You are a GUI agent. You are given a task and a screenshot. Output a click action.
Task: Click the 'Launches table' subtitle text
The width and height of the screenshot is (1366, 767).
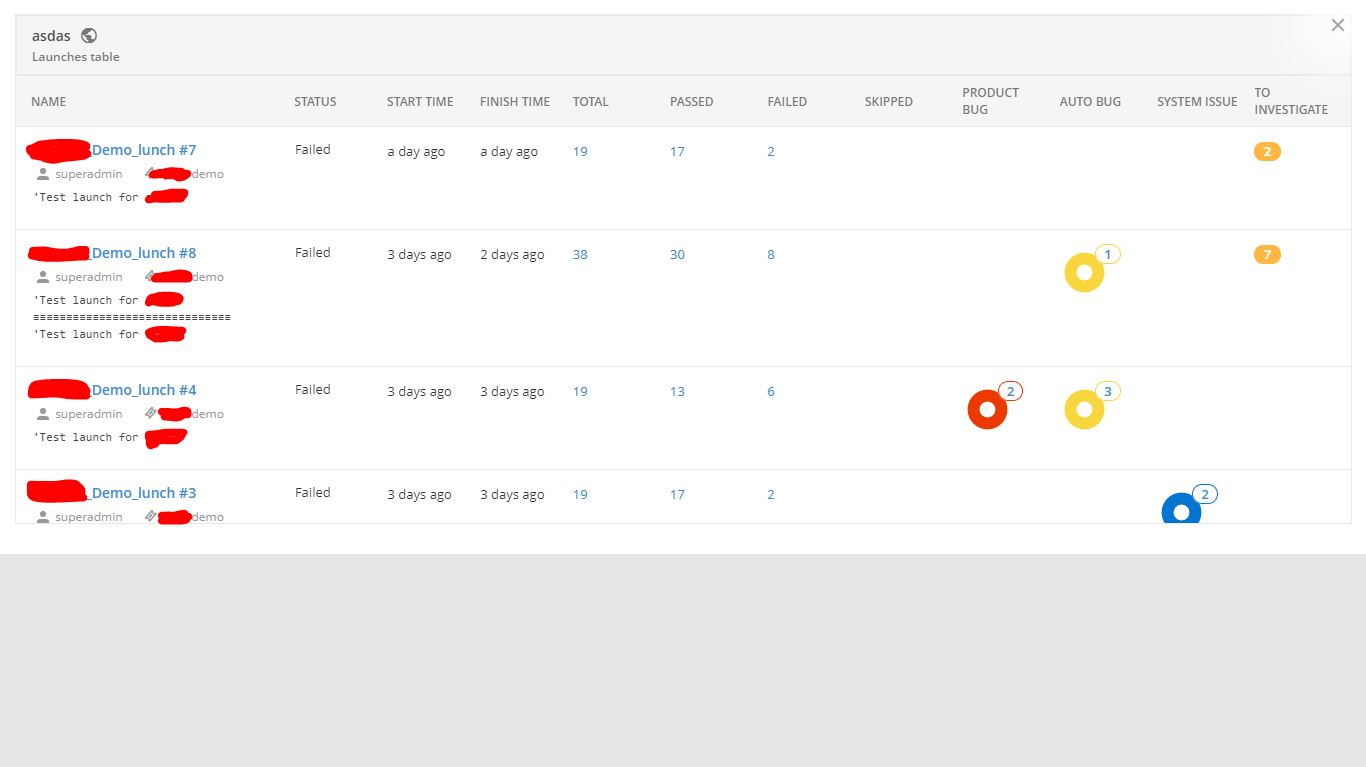76,57
